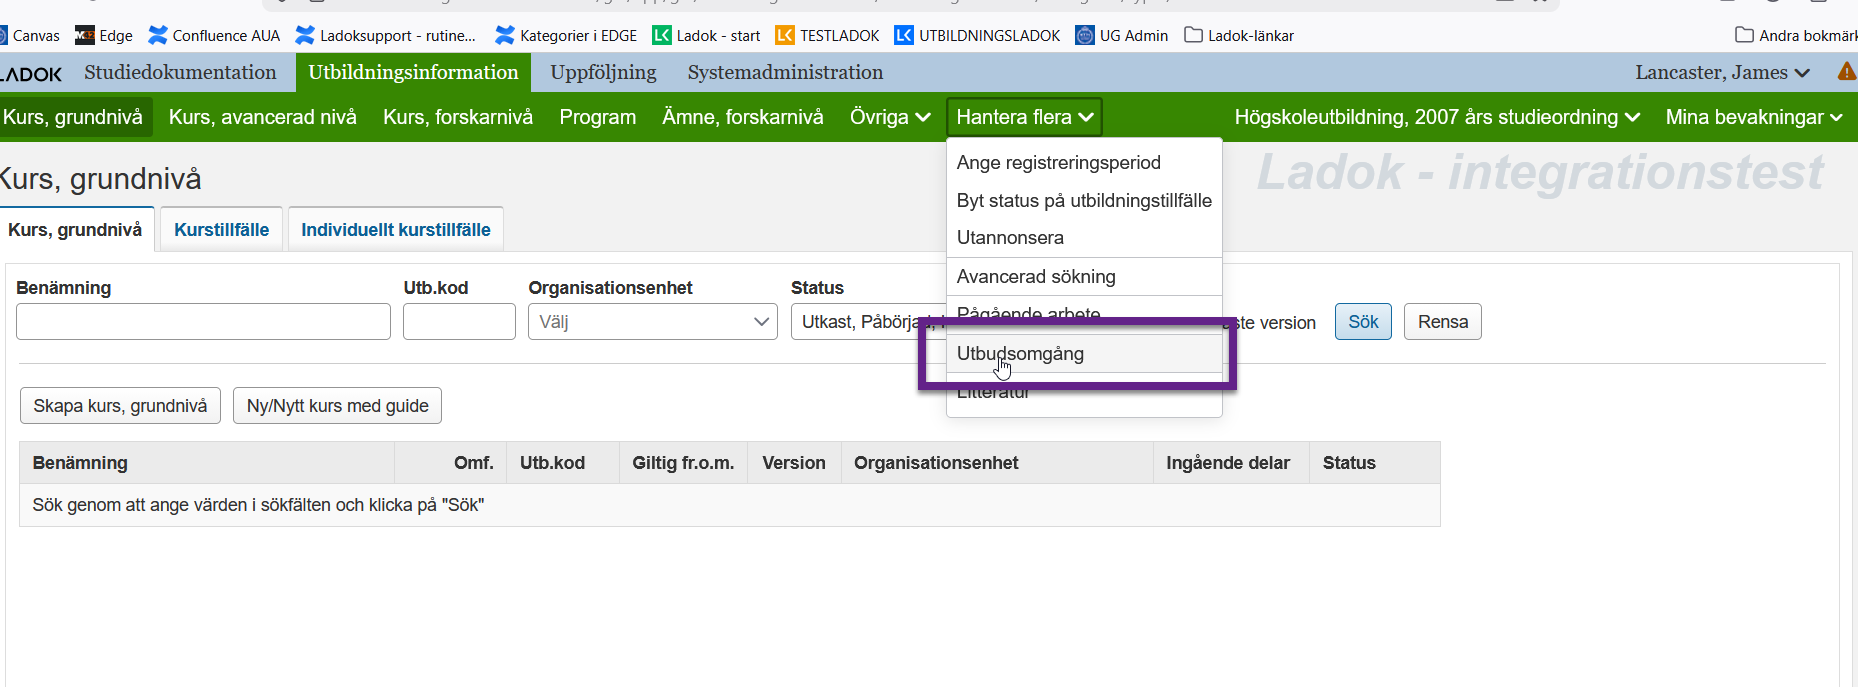This screenshot has width=1858, height=687.
Task: Open the TESTLADOK bookmark
Action: (827, 36)
